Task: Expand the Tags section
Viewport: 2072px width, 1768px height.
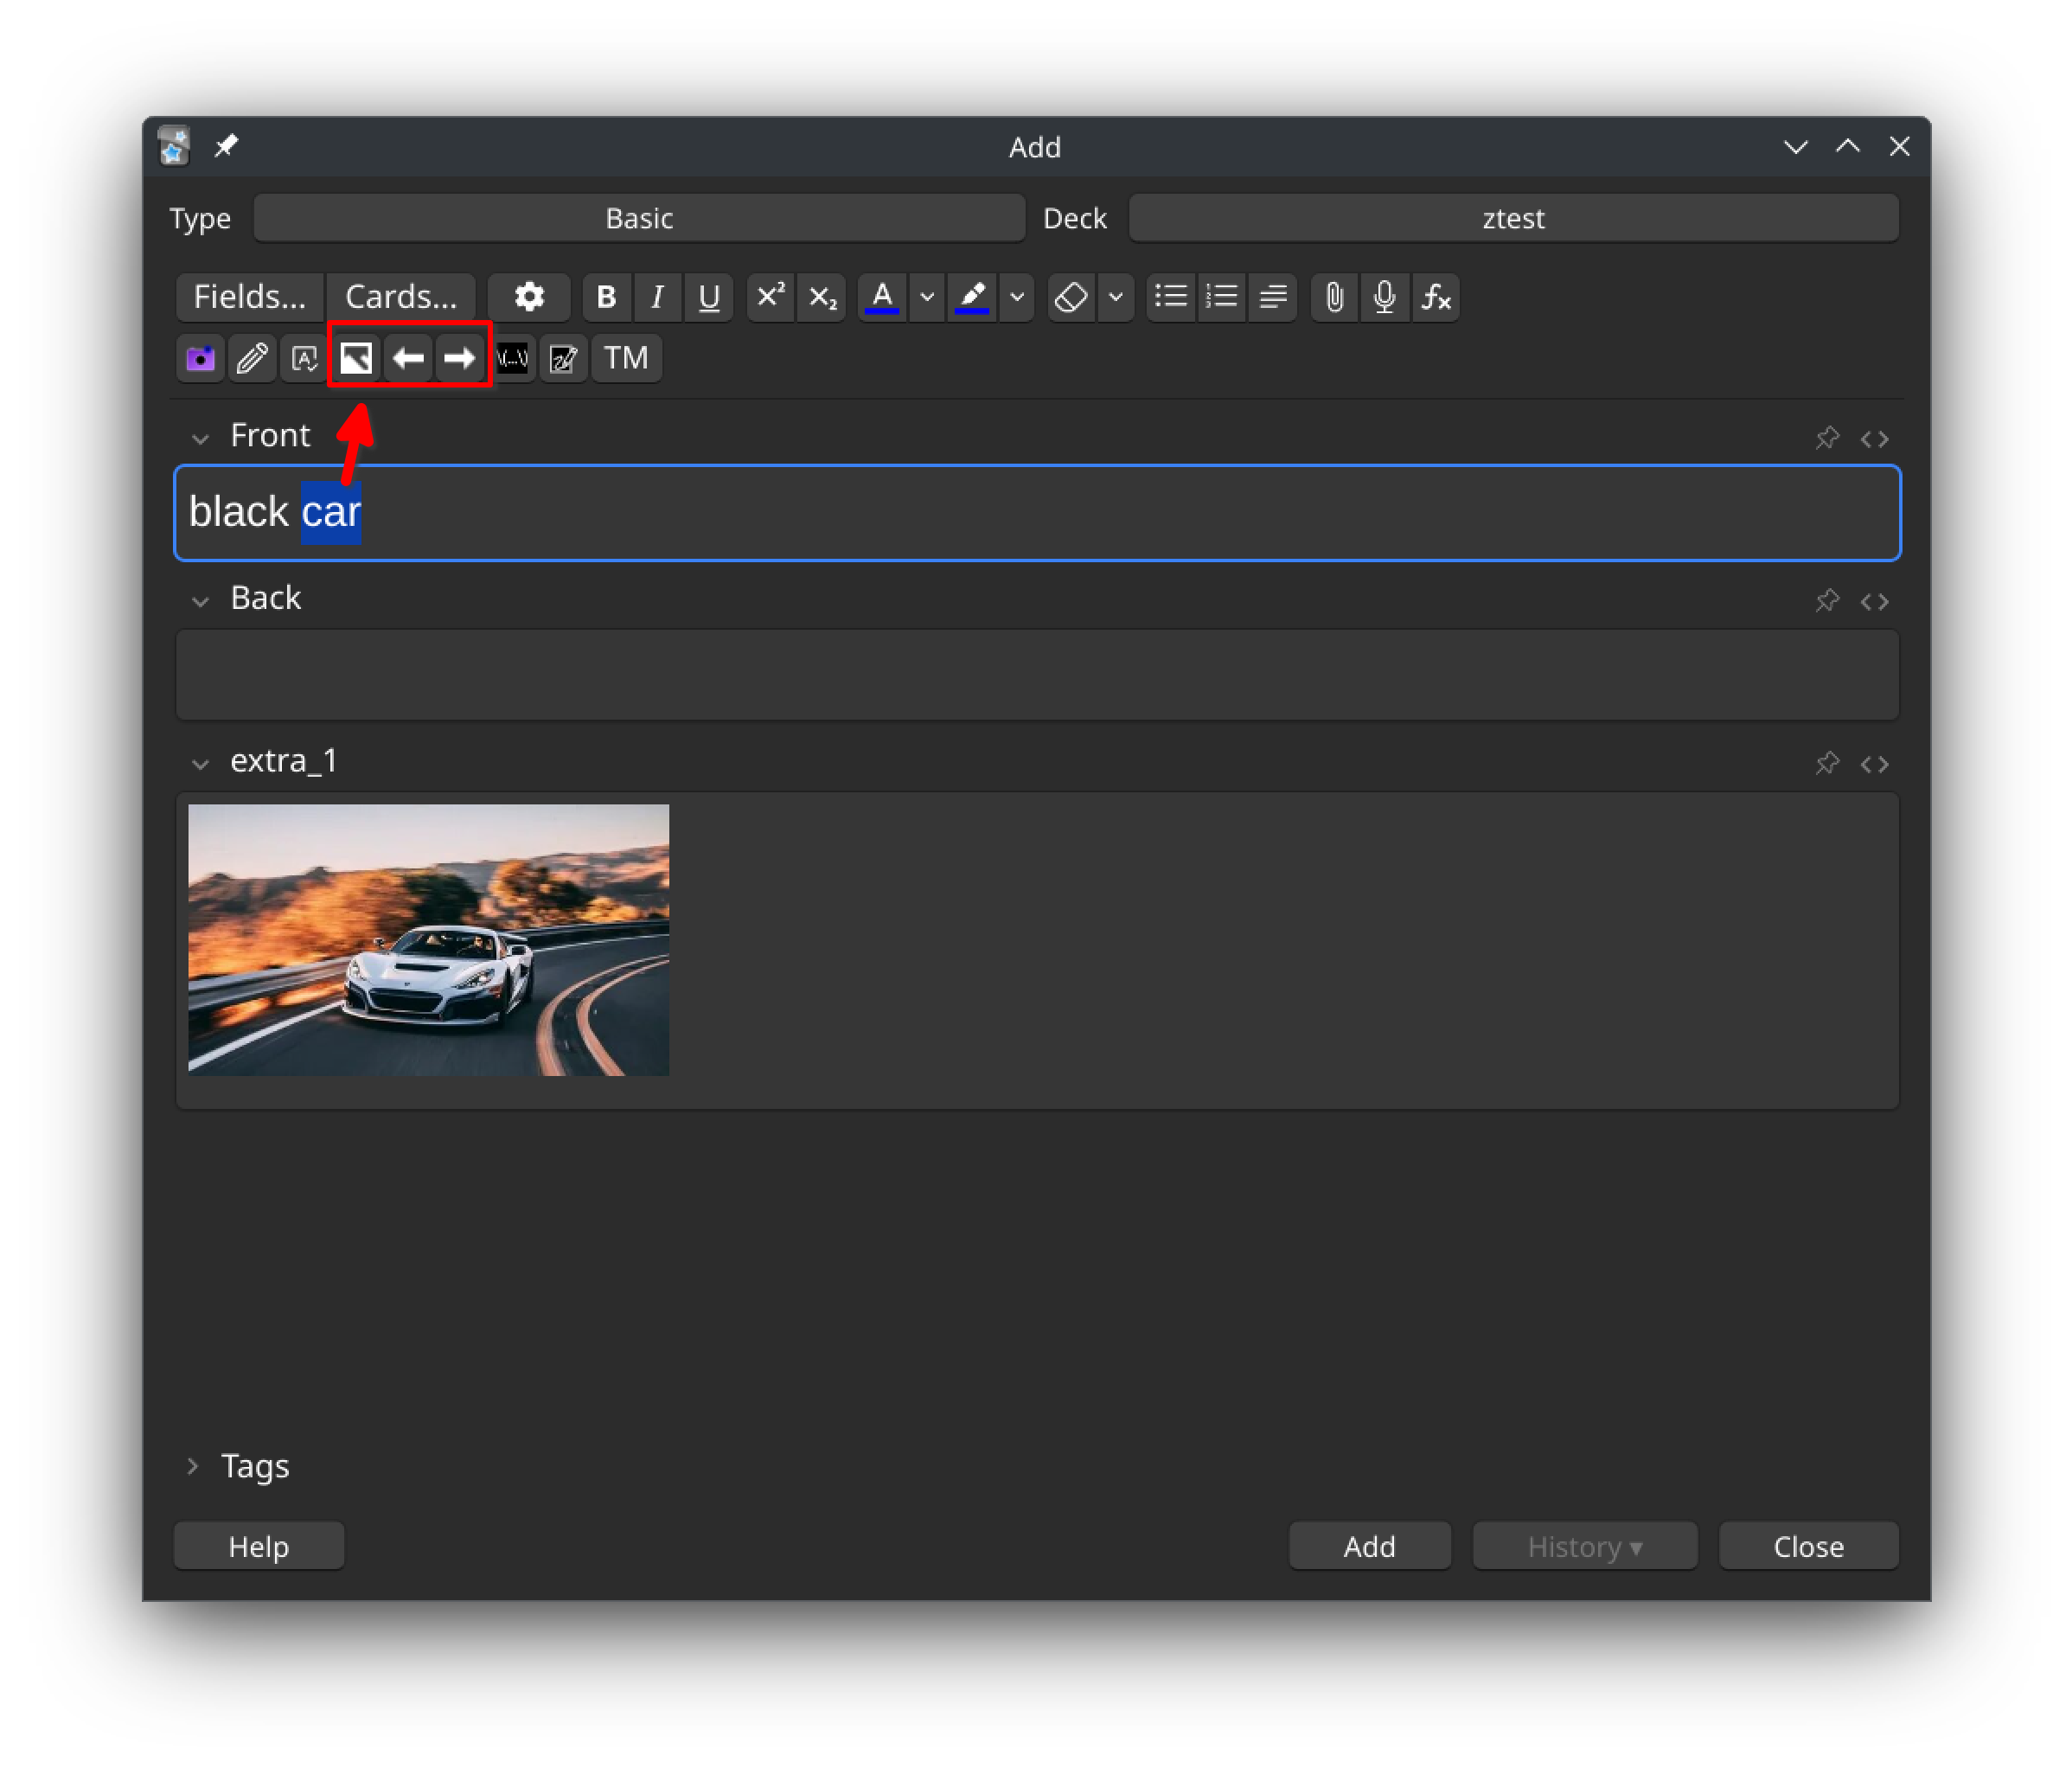Action: [193, 1466]
